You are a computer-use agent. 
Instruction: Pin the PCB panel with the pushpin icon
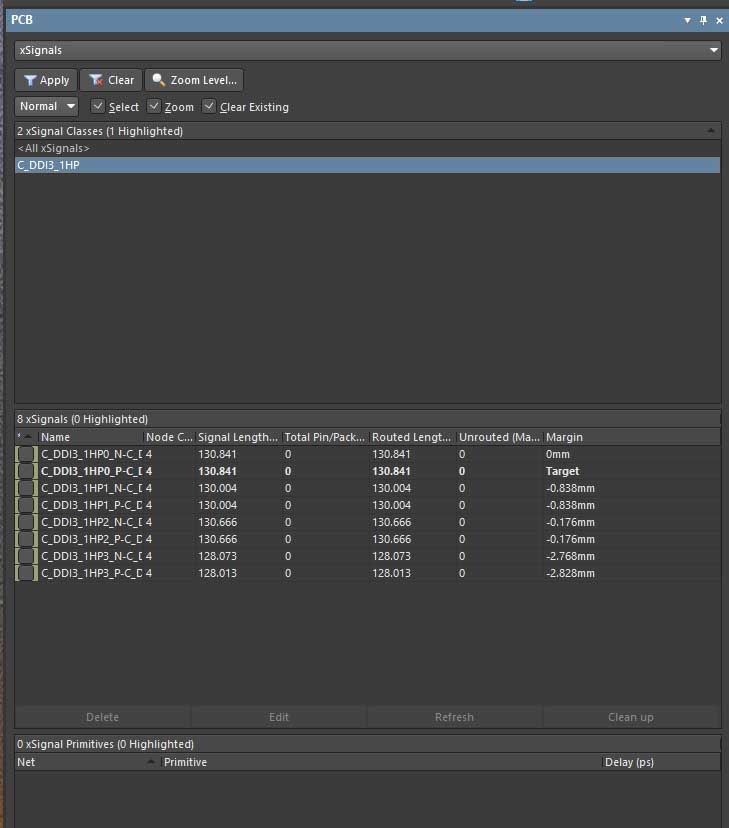[703, 20]
